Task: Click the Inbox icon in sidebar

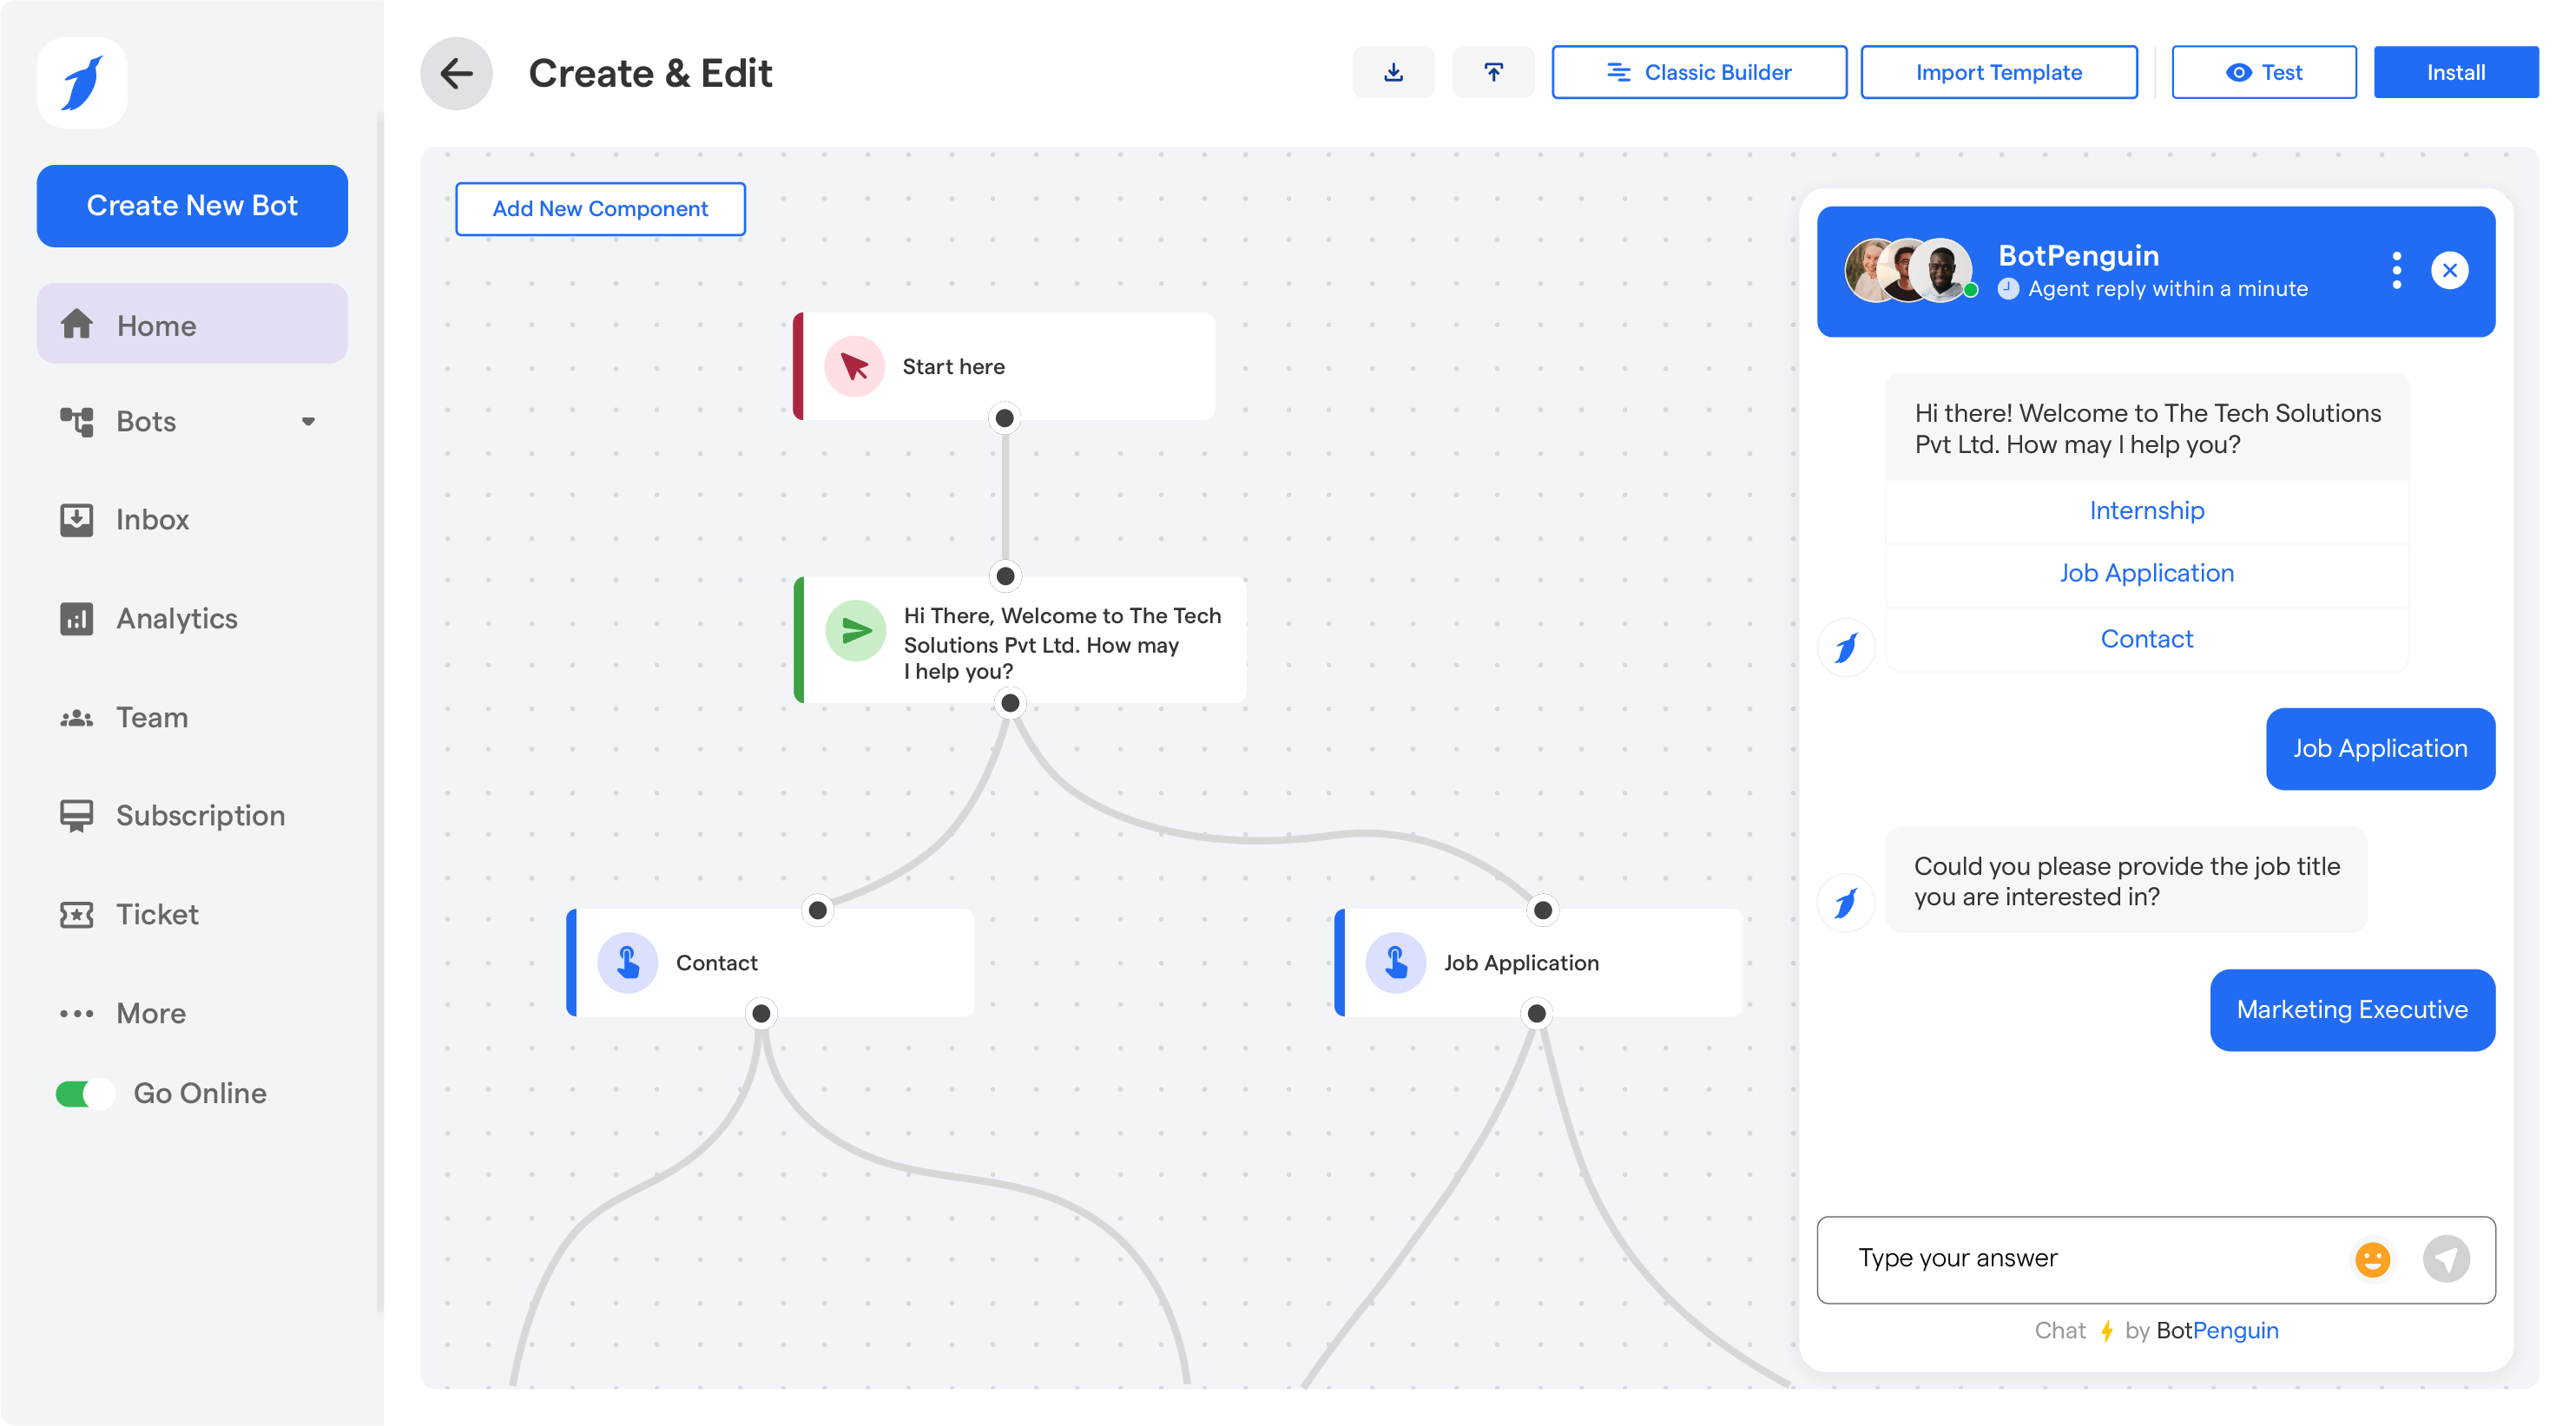Action: (x=74, y=520)
